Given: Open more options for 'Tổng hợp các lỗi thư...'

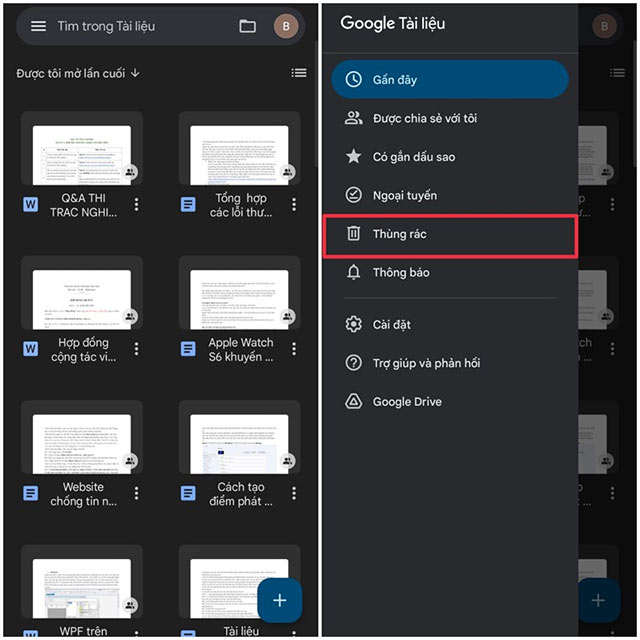Looking at the screenshot, I should [x=294, y=204].
